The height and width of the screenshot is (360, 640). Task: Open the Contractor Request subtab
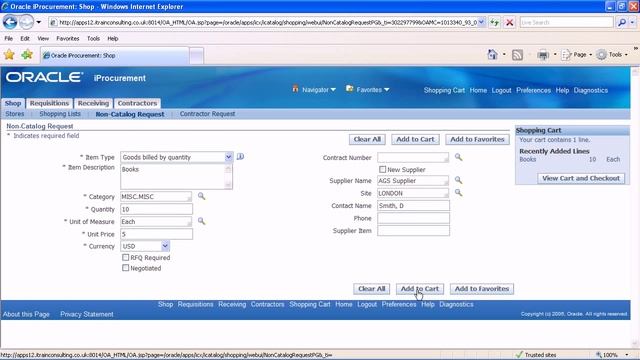pos(207,114)
